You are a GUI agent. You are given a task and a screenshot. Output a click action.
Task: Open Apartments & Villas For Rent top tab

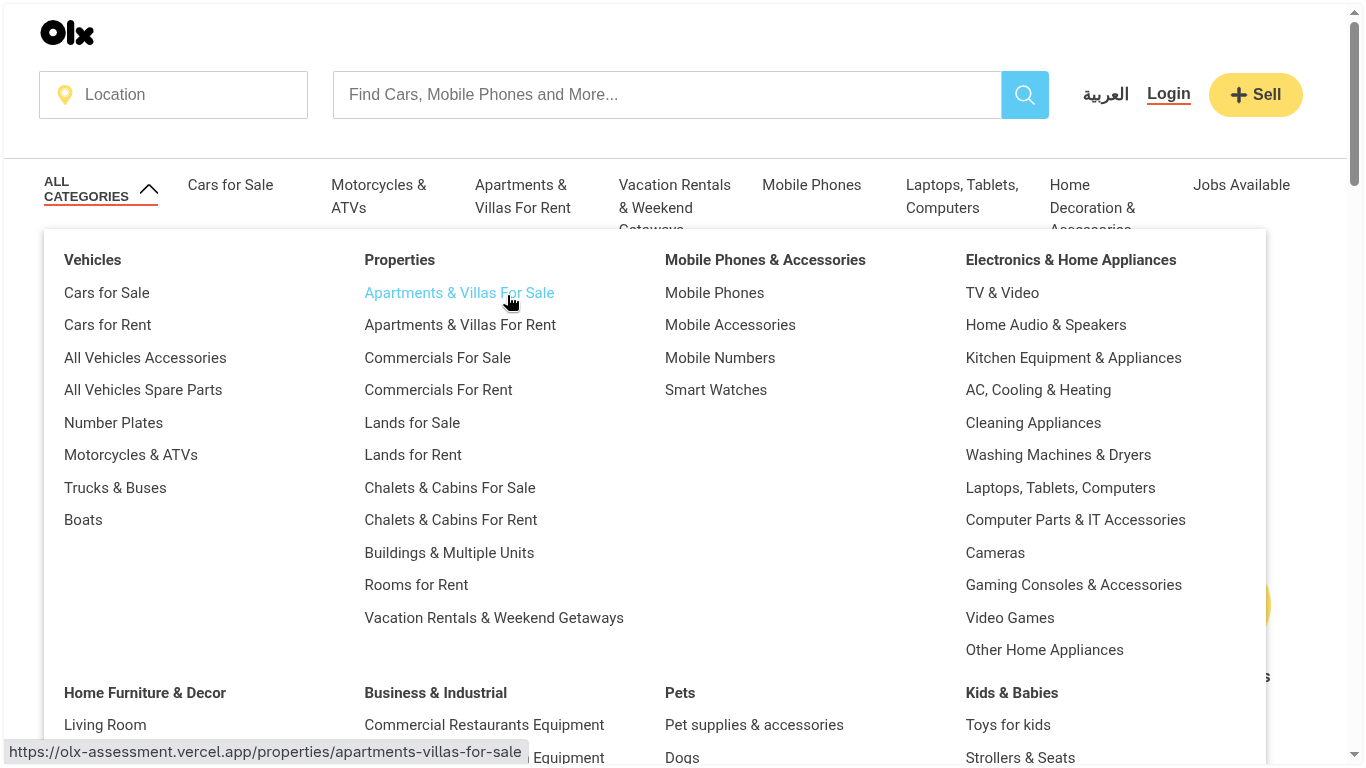[x=523, y=196]
